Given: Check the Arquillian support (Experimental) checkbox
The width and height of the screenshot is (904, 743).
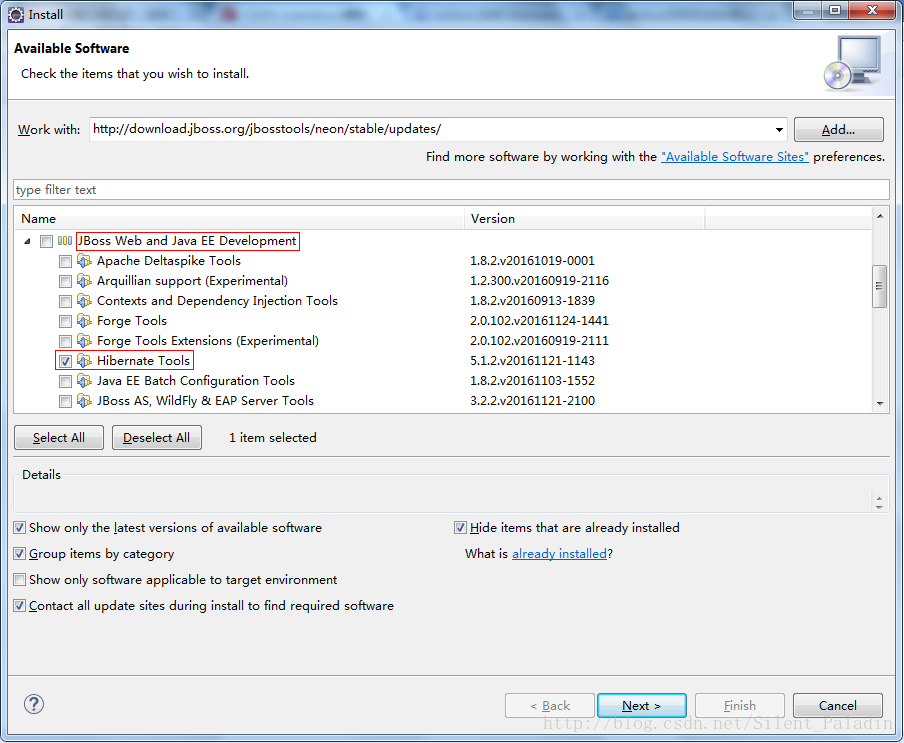Looking at the screenshot, I should 65,281.
